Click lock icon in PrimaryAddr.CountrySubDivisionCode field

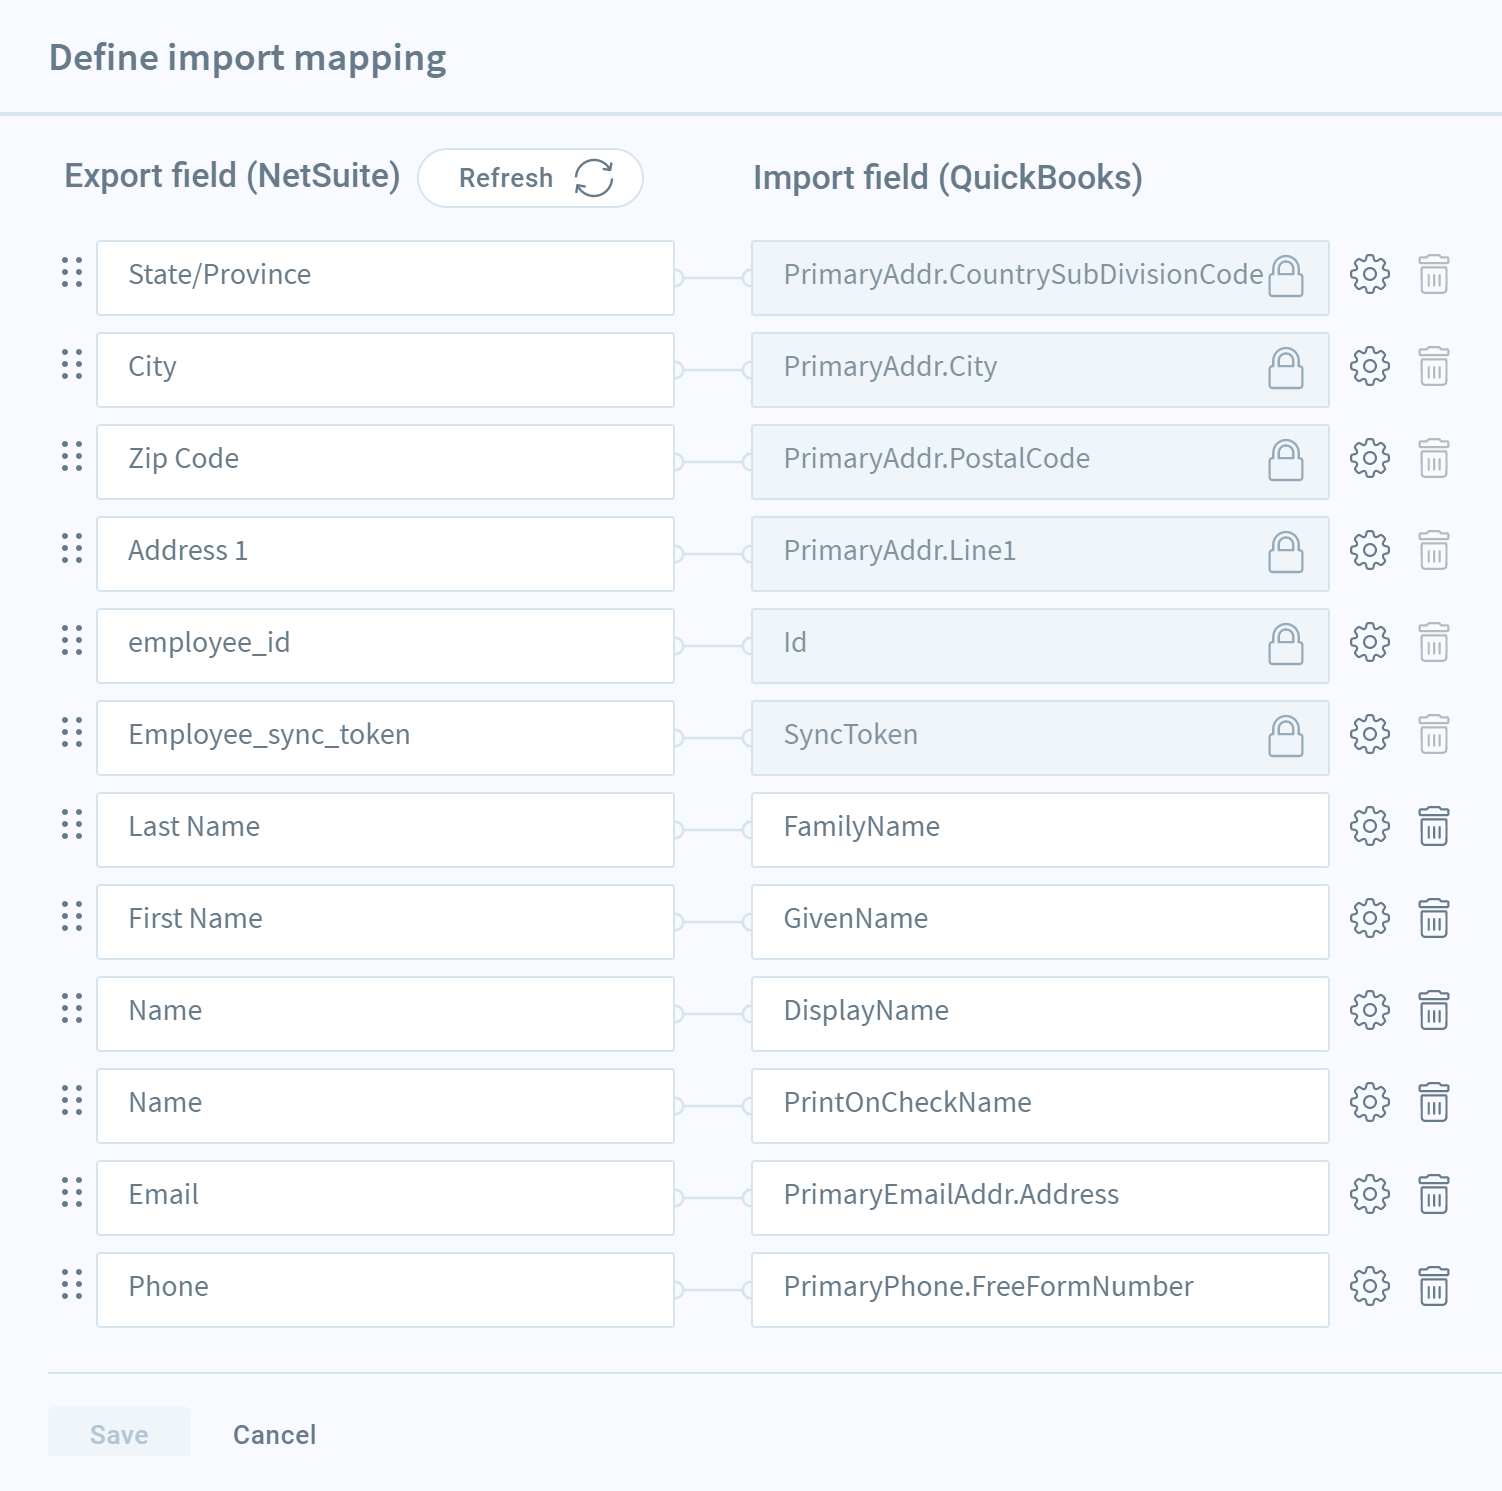point(1286,276)
